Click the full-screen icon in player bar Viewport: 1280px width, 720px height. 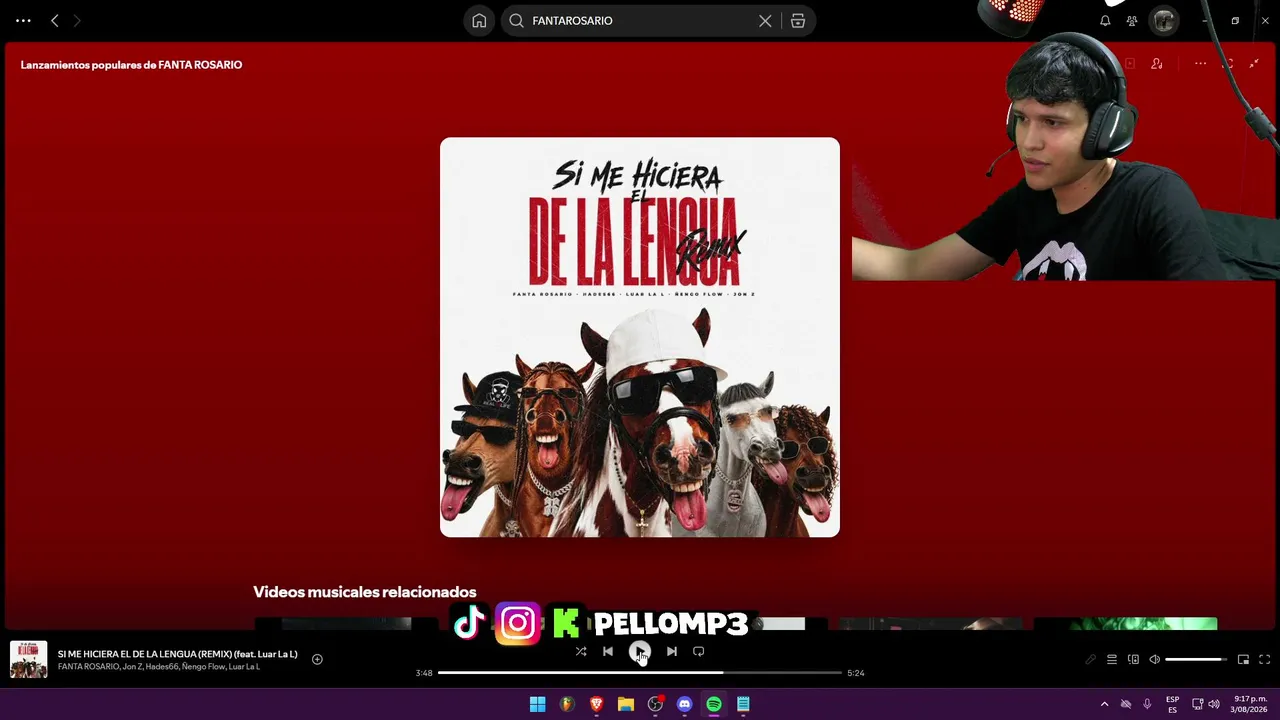(x=1264, y=660)
